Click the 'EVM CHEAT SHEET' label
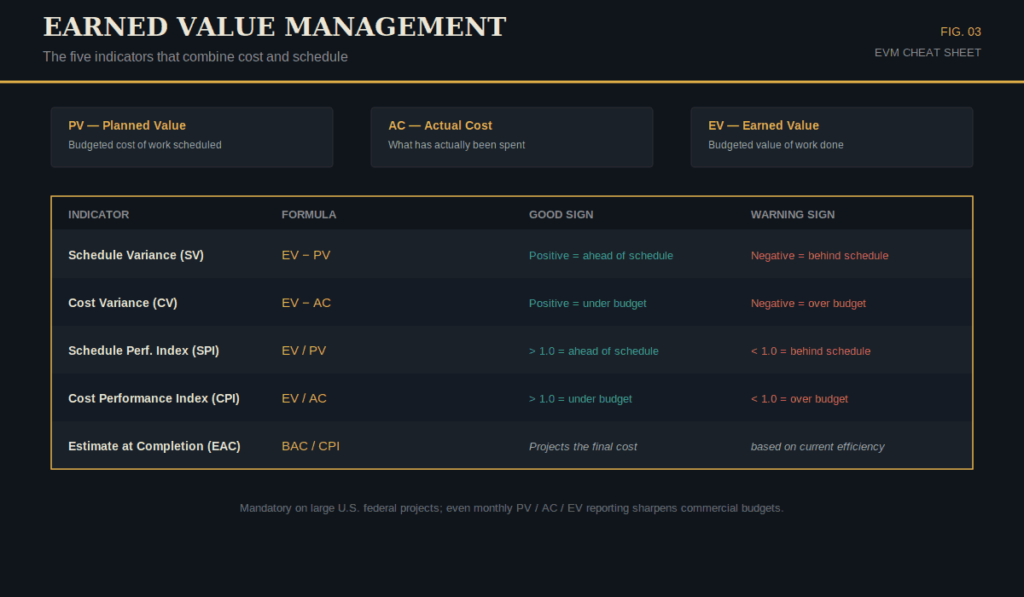Screen dimensions: 1024x597 tap(927, 52)
